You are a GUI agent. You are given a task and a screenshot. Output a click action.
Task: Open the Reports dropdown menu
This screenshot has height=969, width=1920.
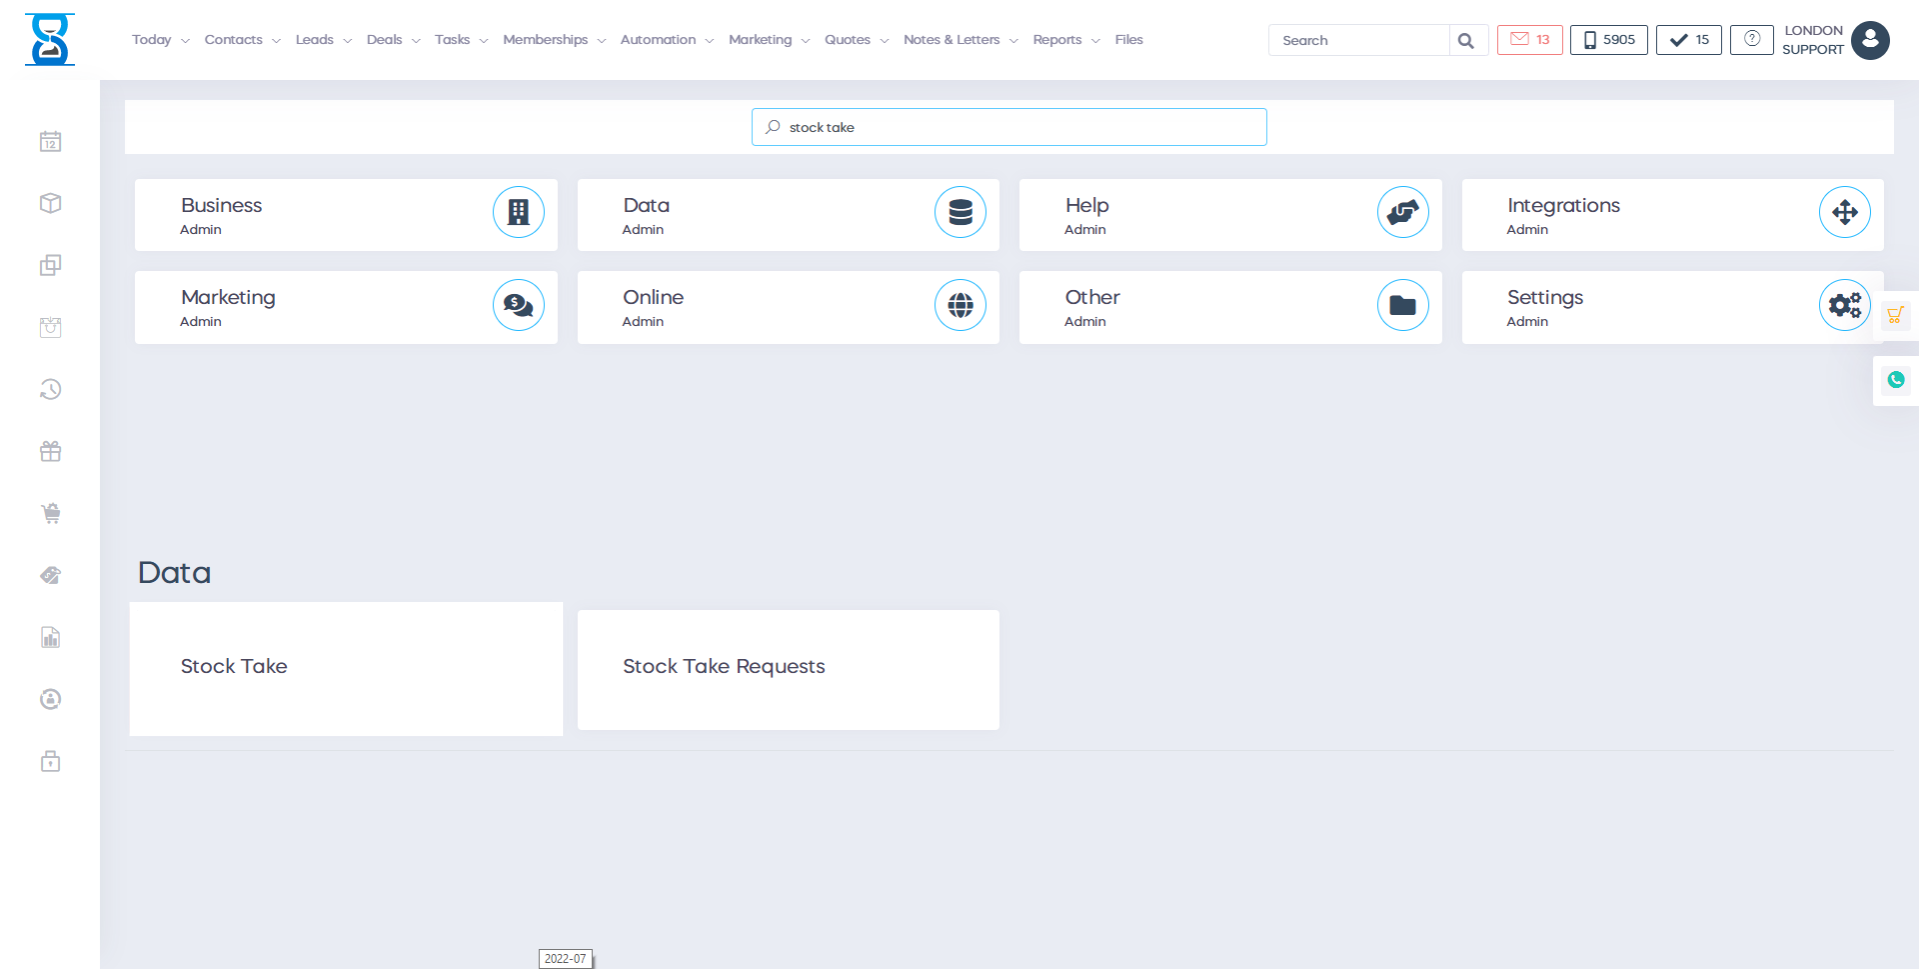tap(1066, 40)
